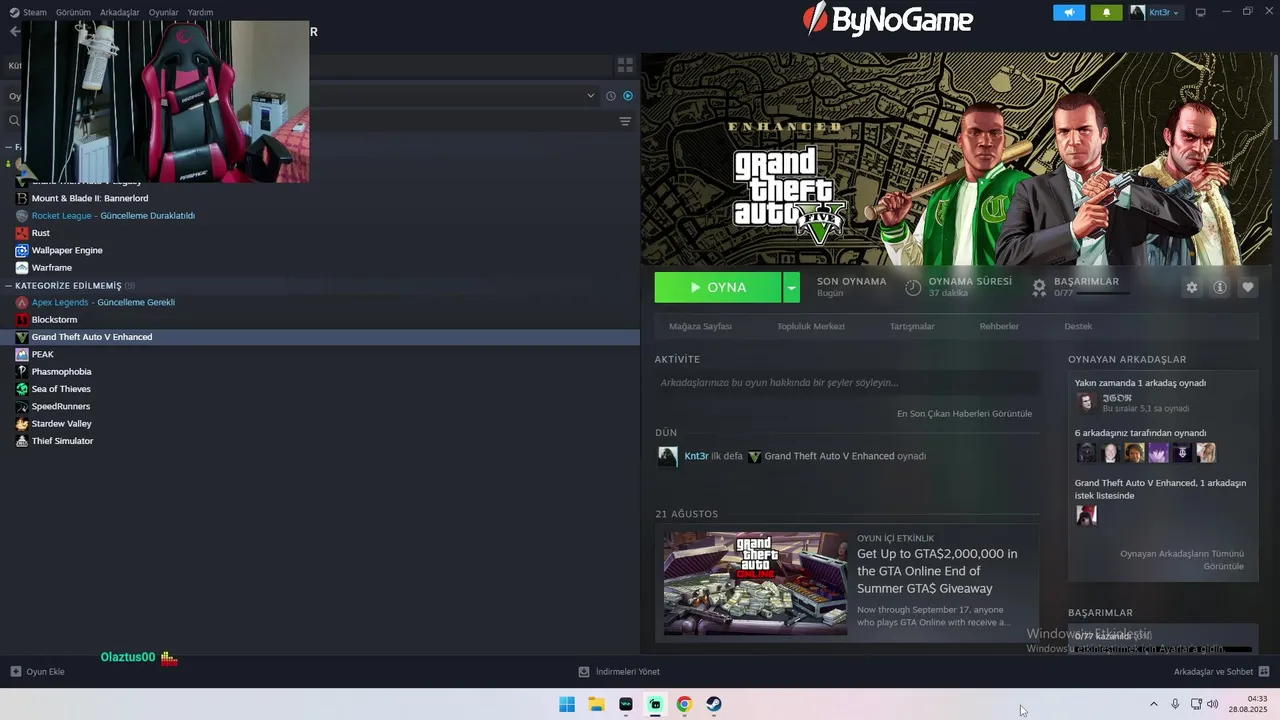Open the Destek tab
Screen dimensions: 1280x720
[x=1078, y=326]
